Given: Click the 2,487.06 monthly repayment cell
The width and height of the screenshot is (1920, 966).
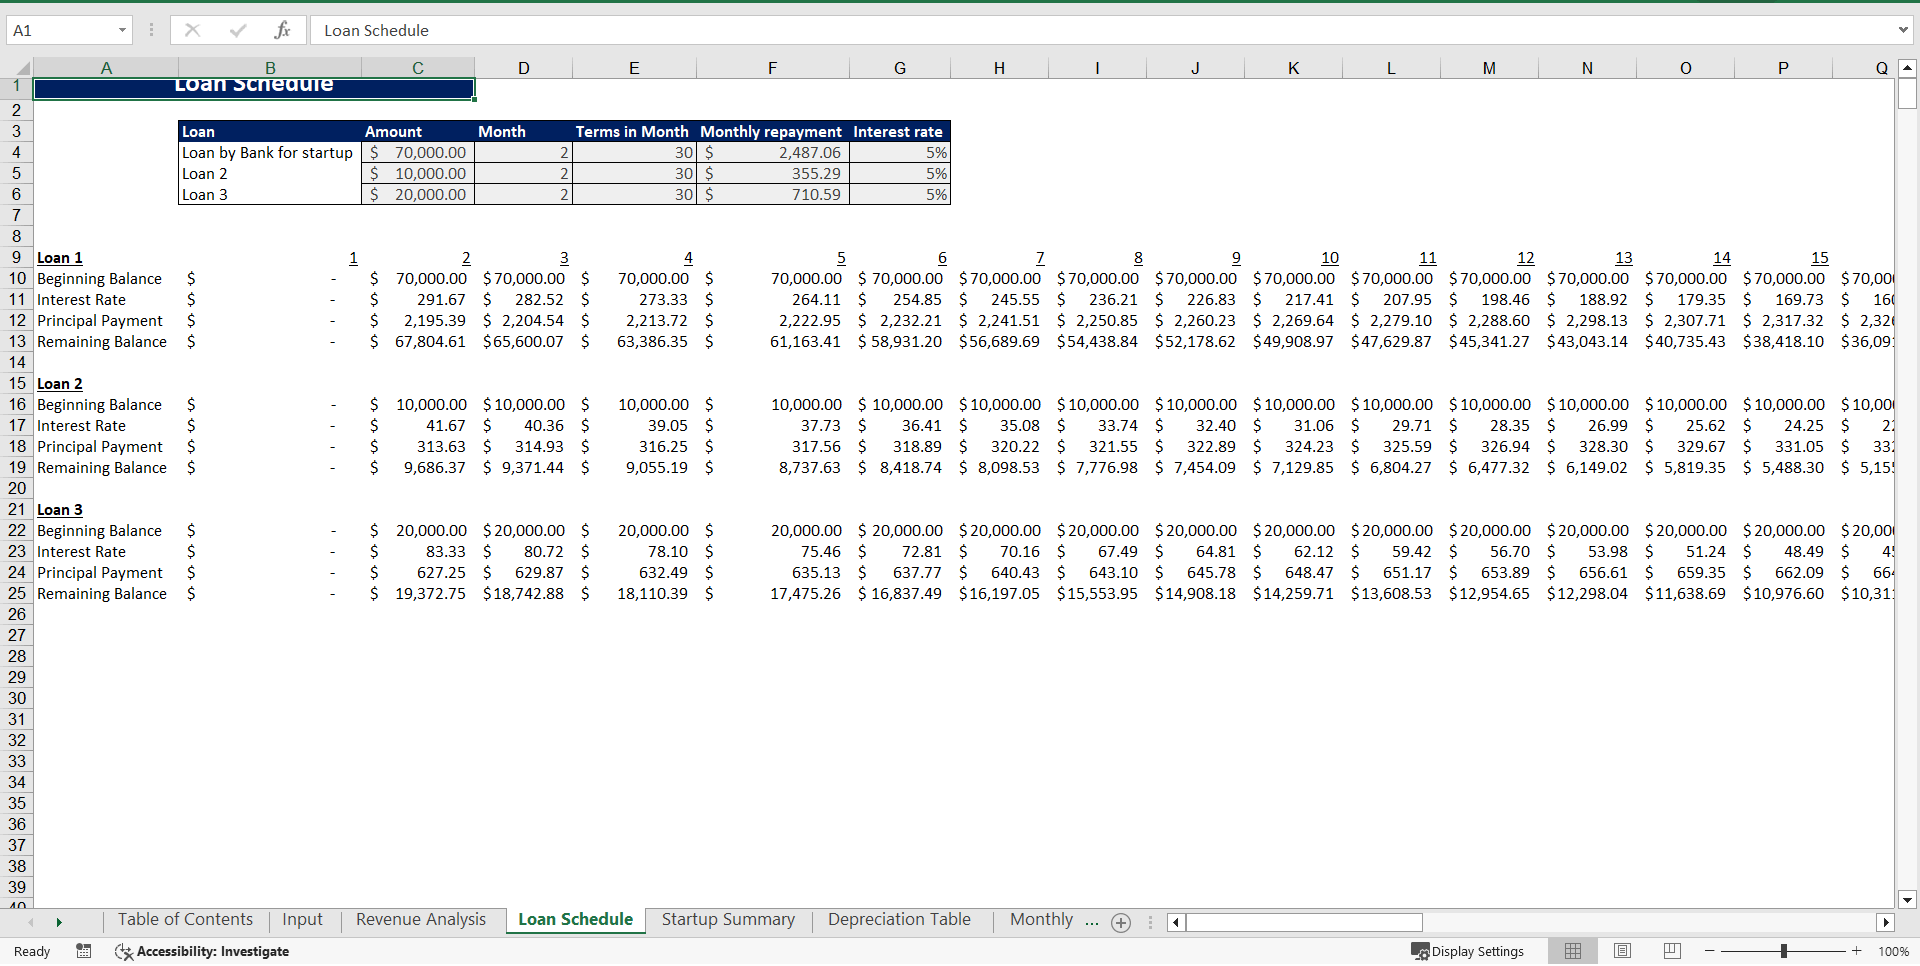Looking at the screenshot, I should click(772, 152).
